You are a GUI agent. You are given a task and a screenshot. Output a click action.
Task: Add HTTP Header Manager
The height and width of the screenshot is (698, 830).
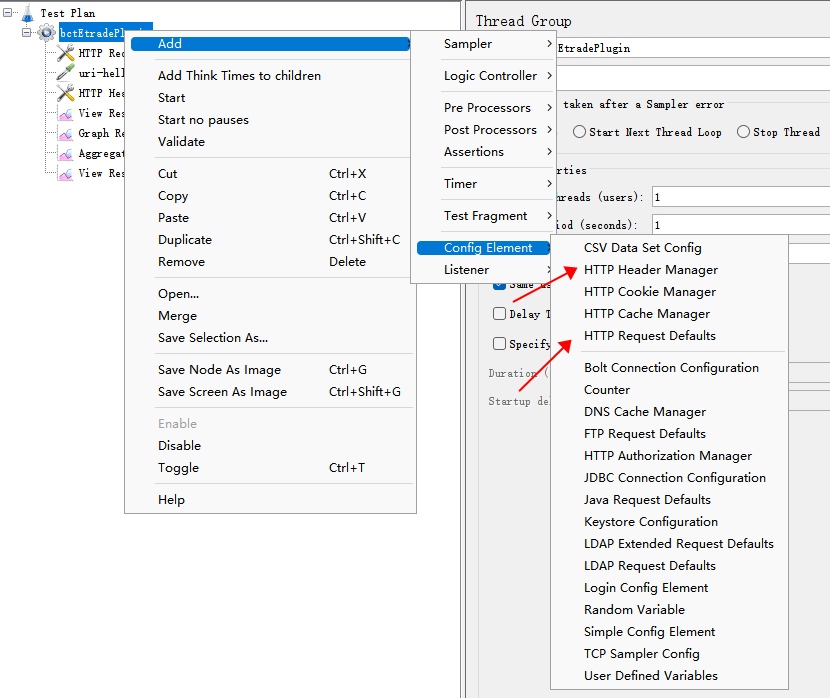(651, 270)
